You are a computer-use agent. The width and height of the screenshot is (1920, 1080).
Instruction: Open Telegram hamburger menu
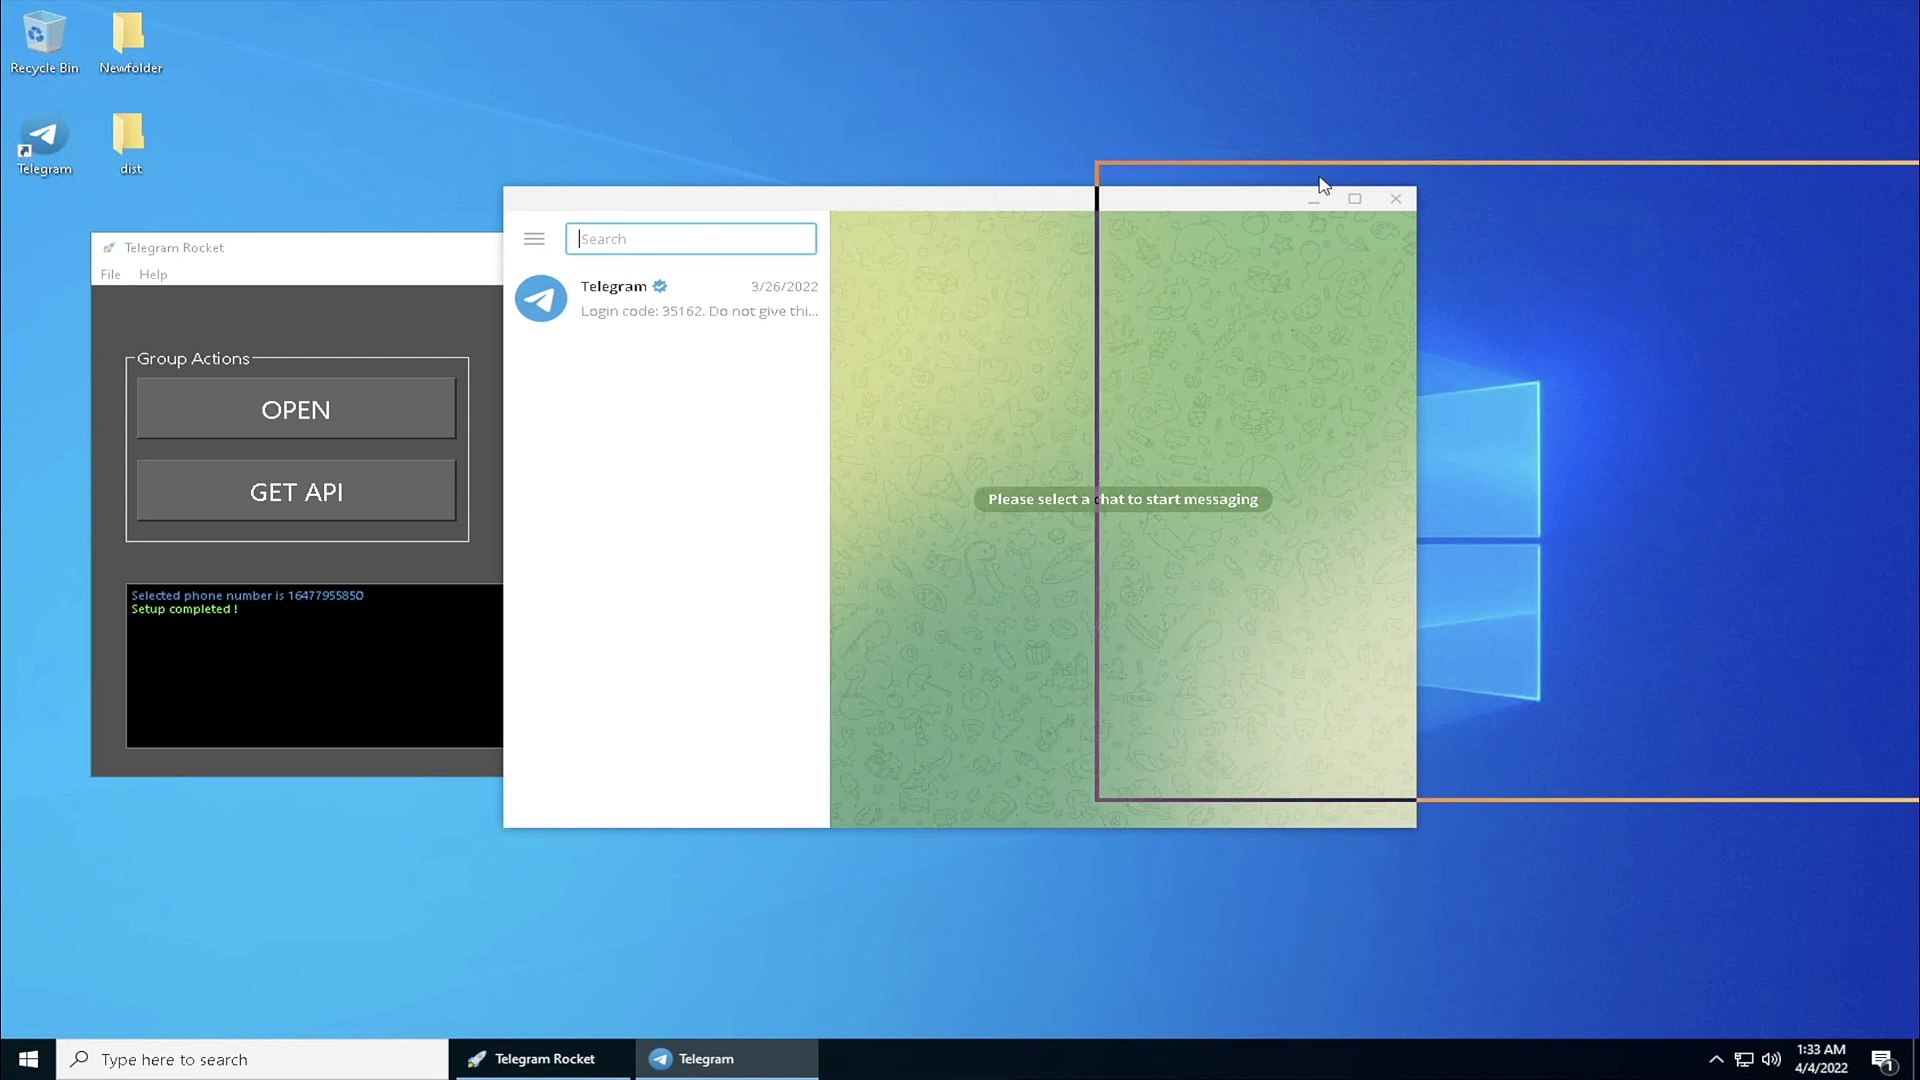coord(534,239)
